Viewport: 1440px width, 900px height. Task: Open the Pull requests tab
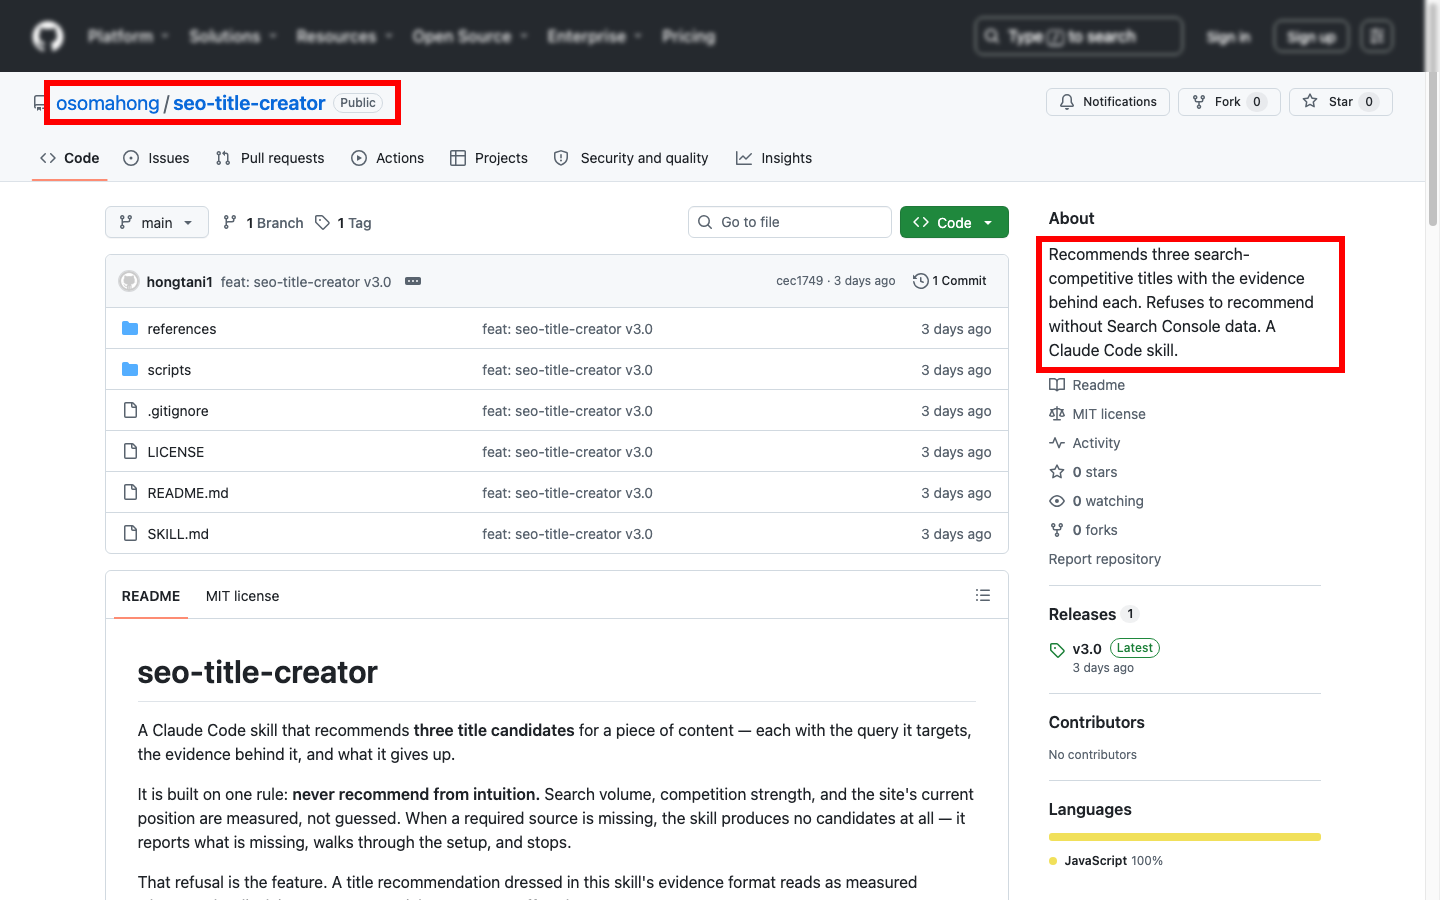(270, 158)
